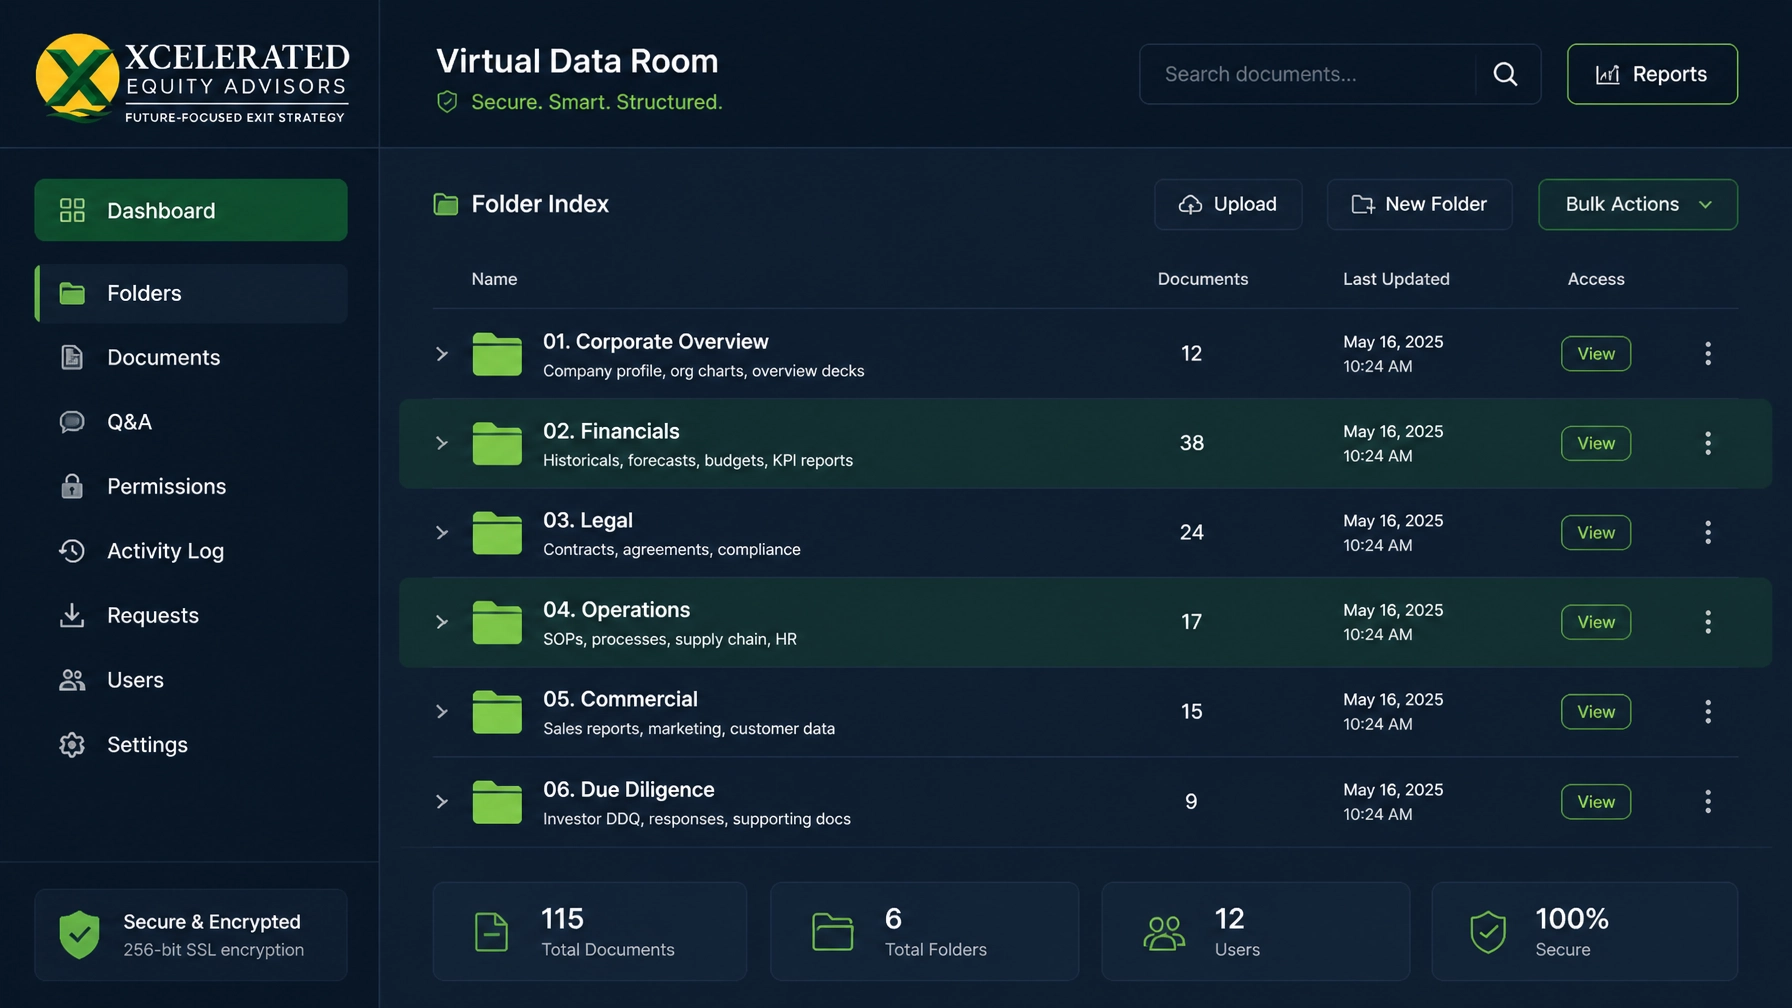1792x1008 pixels.
Task: Open more options for 06. Due Diligence
Action: pos(1708,802)
